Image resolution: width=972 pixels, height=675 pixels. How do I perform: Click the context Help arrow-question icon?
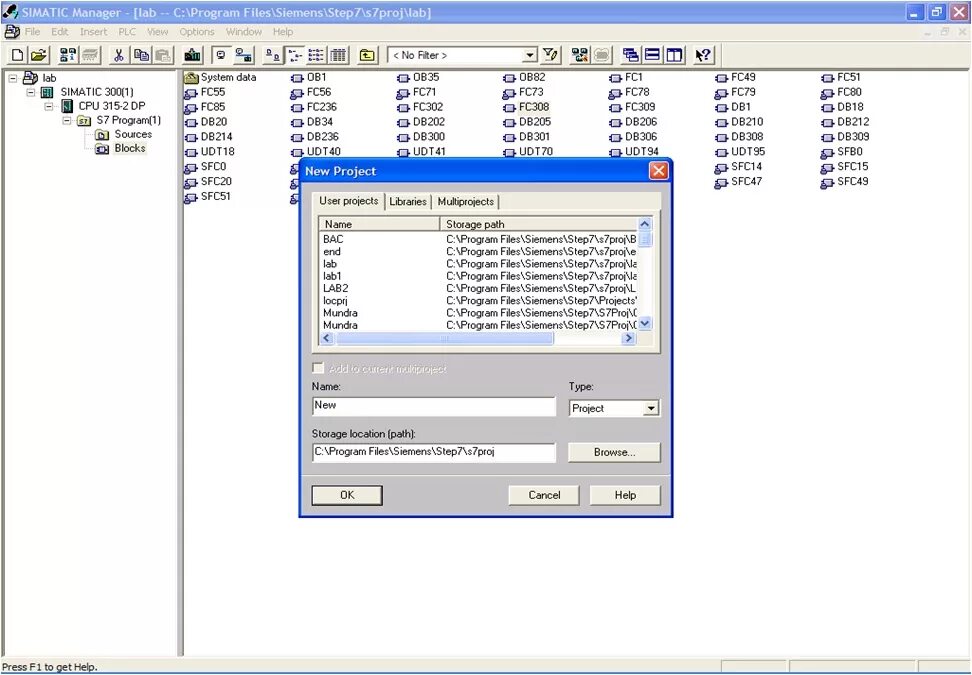(x=703, y=55)
